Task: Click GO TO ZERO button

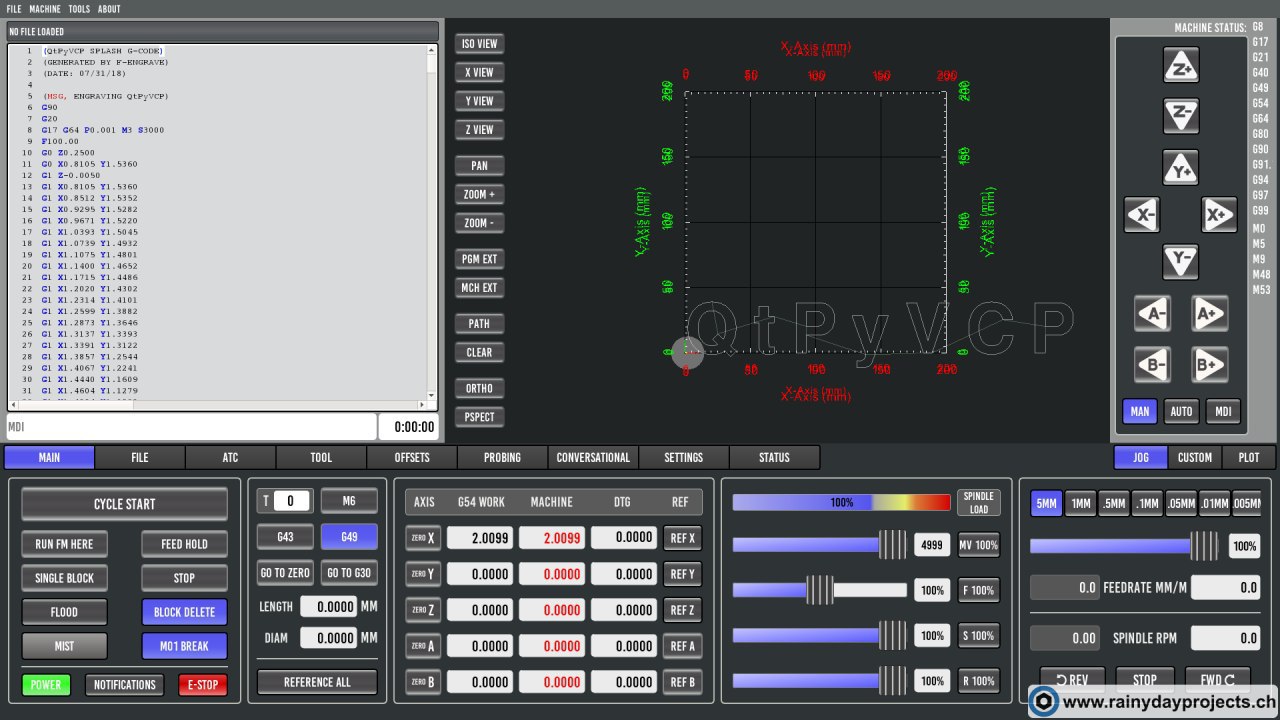Action: (285, 573)
